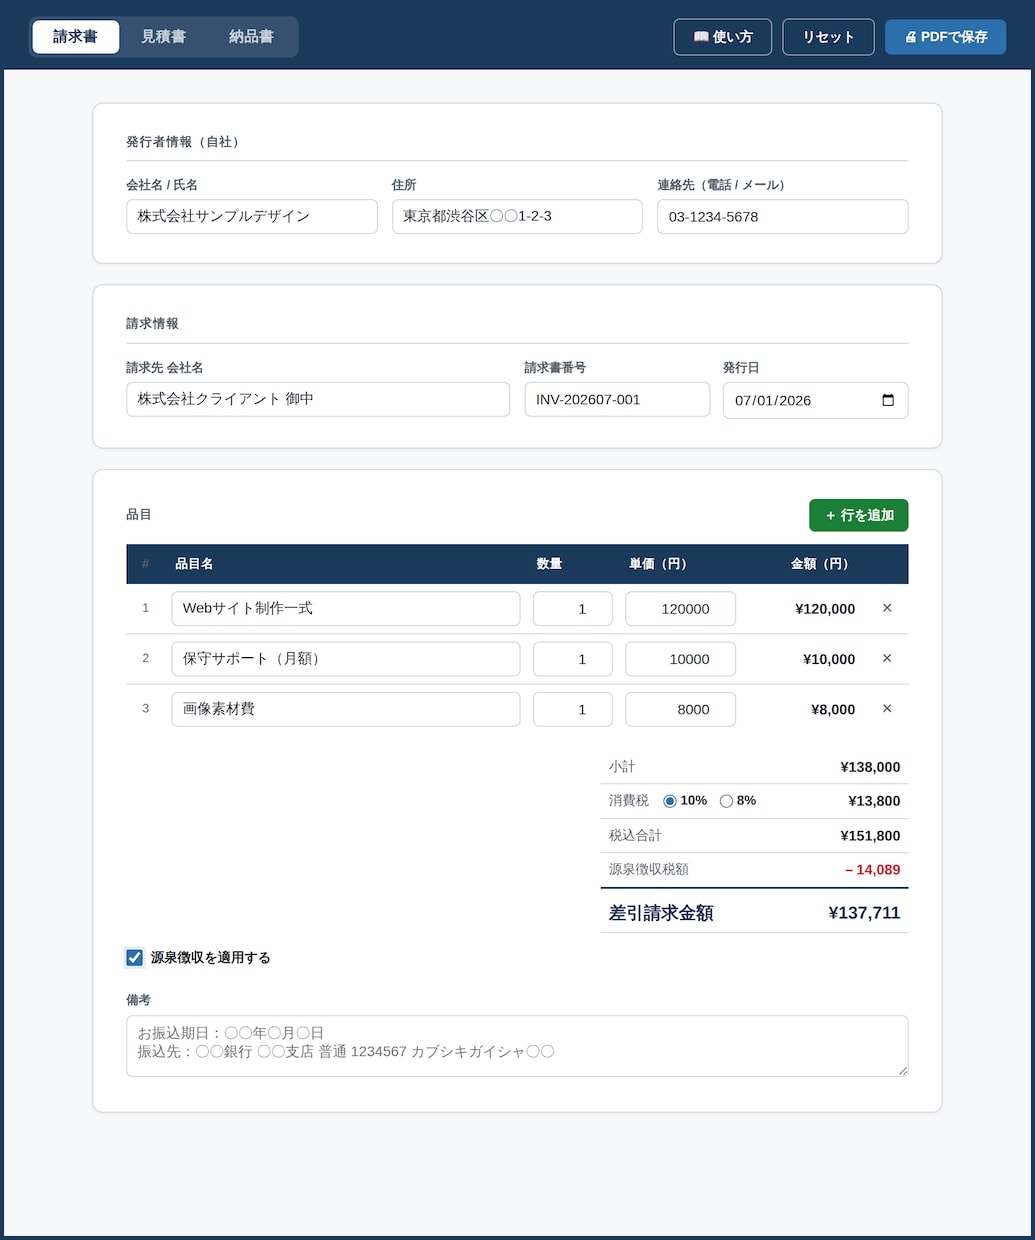This screenshot has width=1035, height=1240.
Task: Click the ¥10,000 amount cell
Action: 829,659
